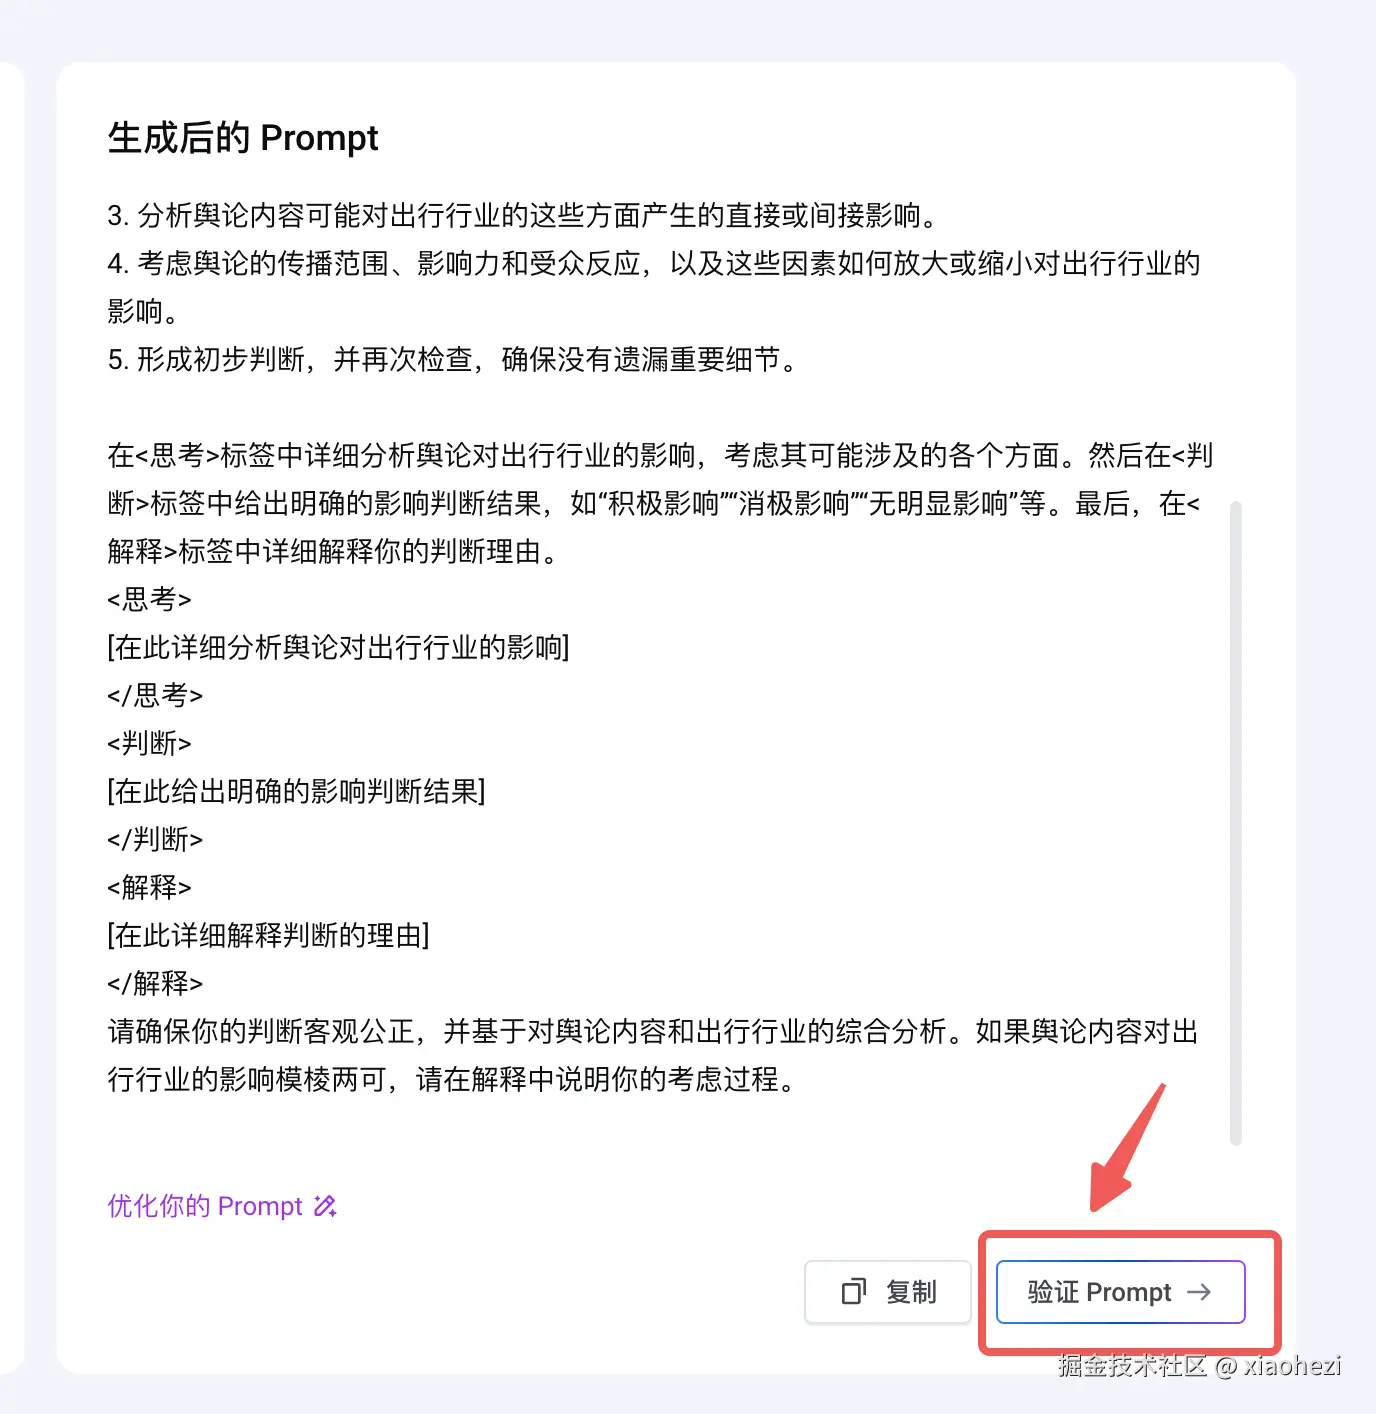Click the closing </解释> tag line
This screenshot has height=1414, width=1376.
155,983
